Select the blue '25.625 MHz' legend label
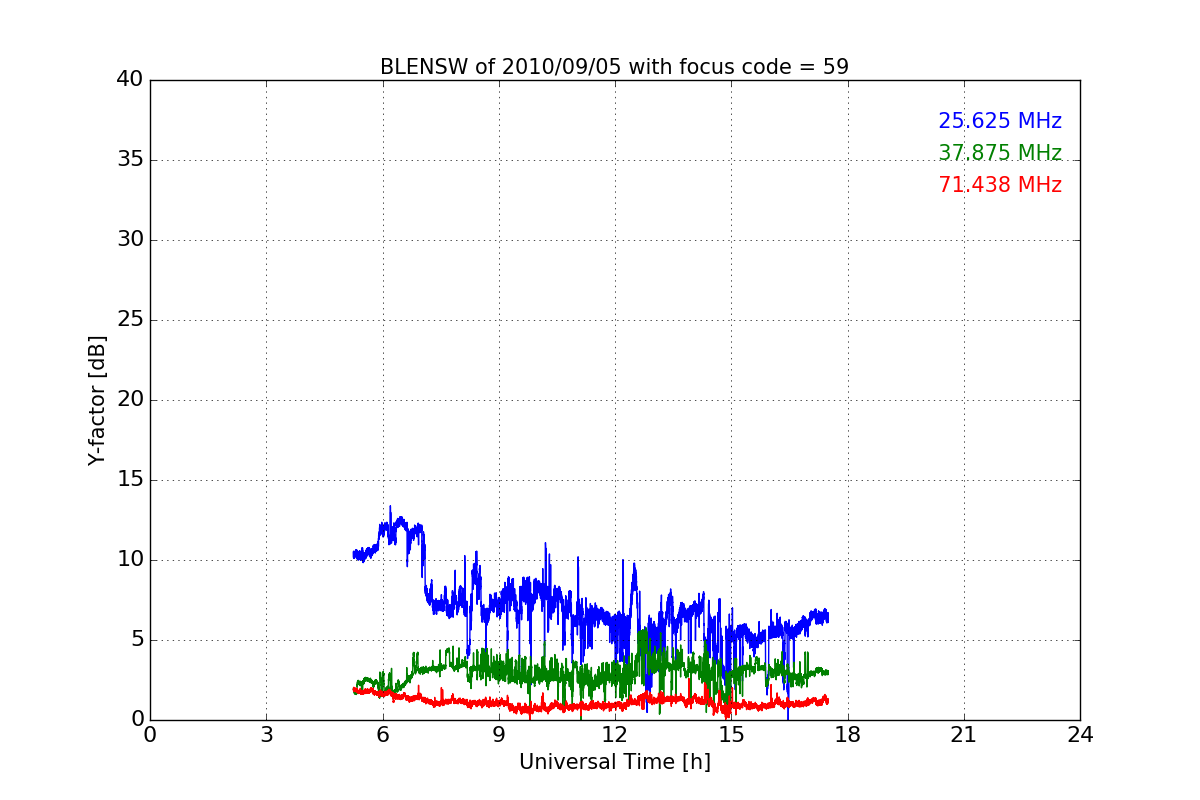 (1000, 121)
